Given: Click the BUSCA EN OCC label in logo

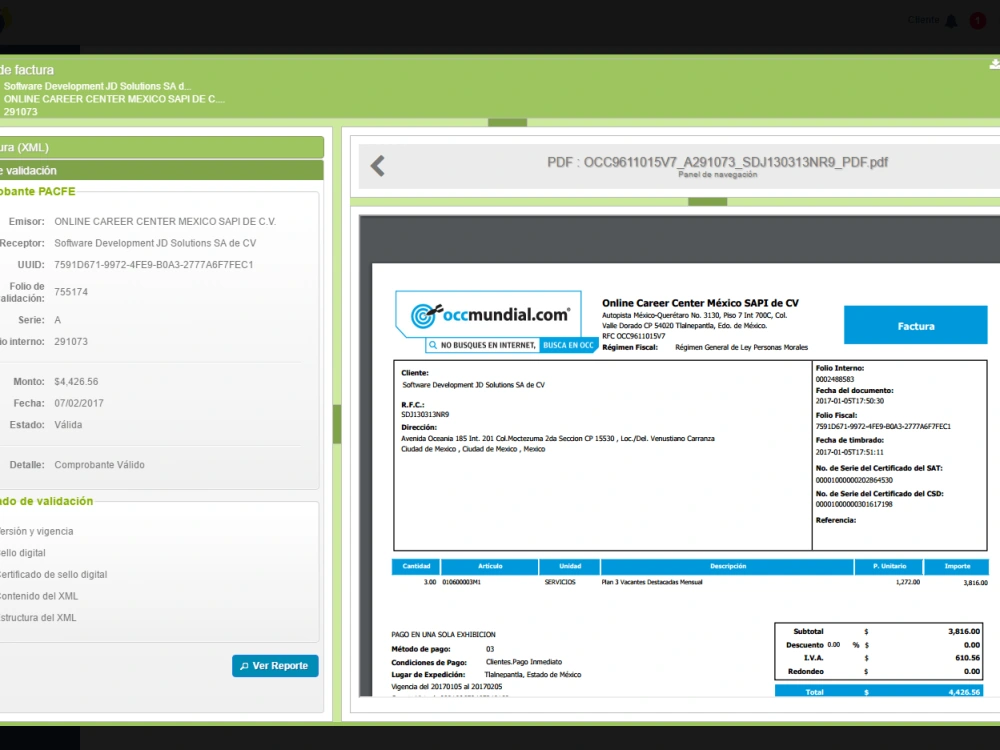Looking at the screenshot, I should tap(568, 345).
